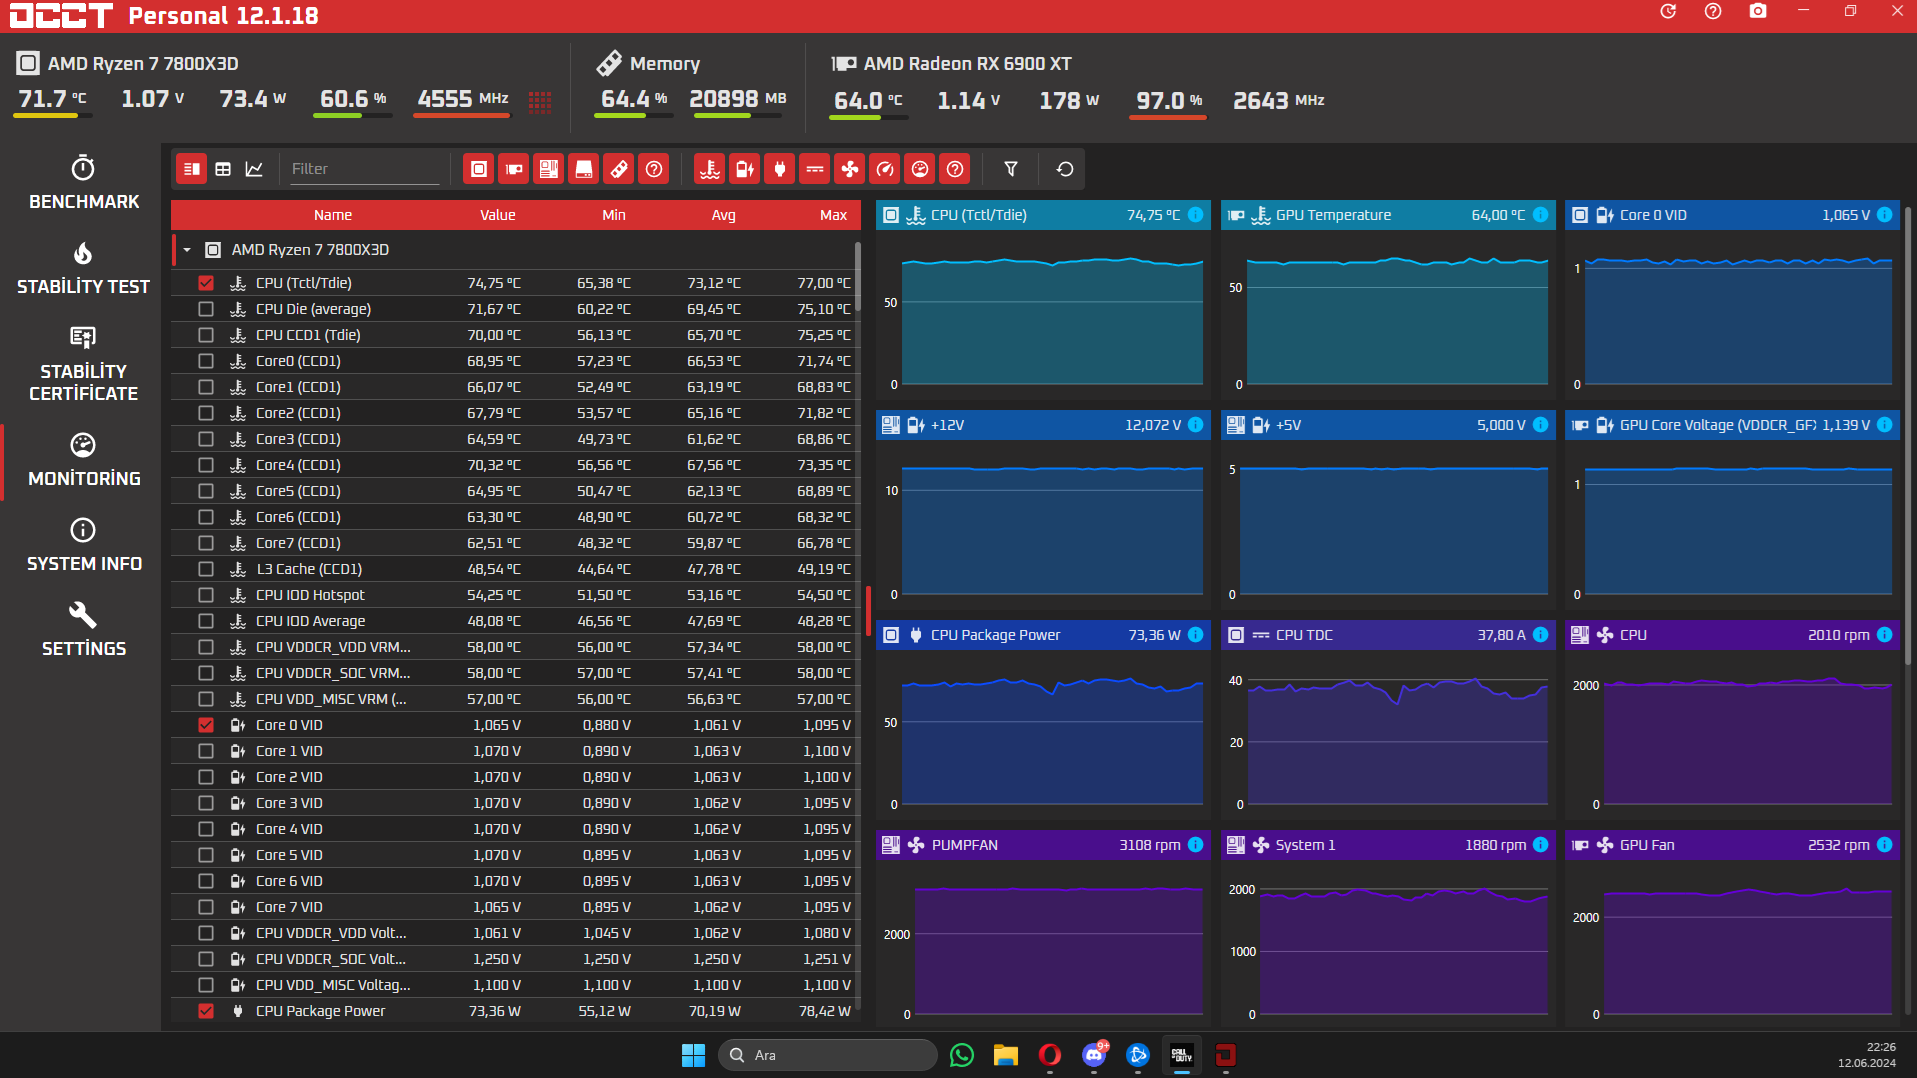
Task: Toggle the unknown-hardware filter beside the memory icon
Action: pos(654,169)
